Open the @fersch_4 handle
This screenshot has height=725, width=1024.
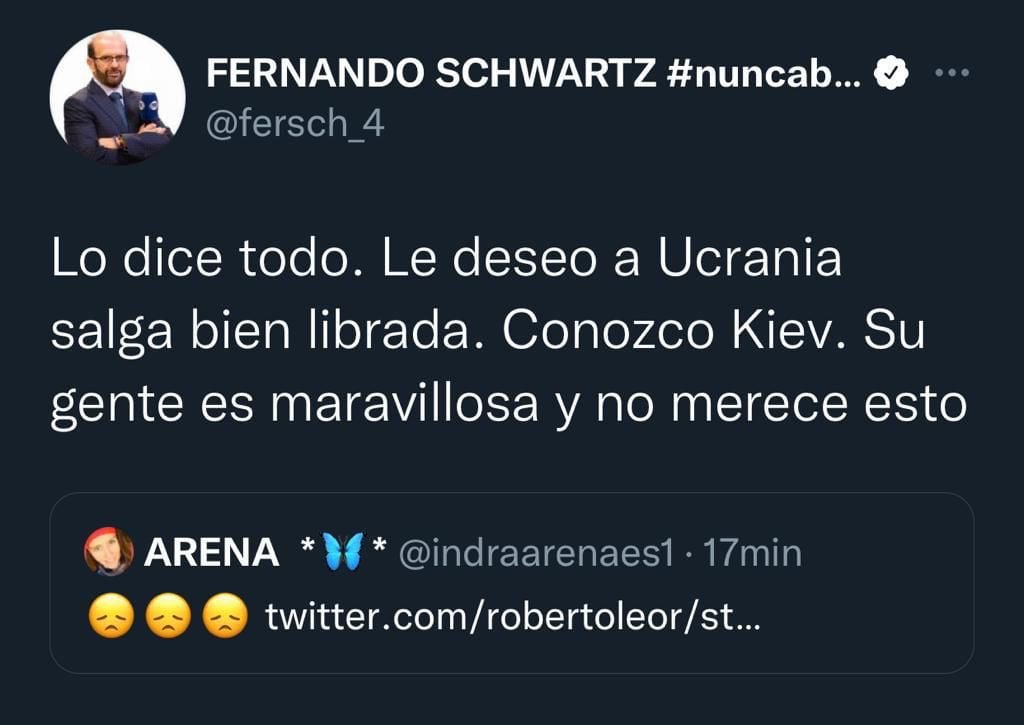[295, 123]
